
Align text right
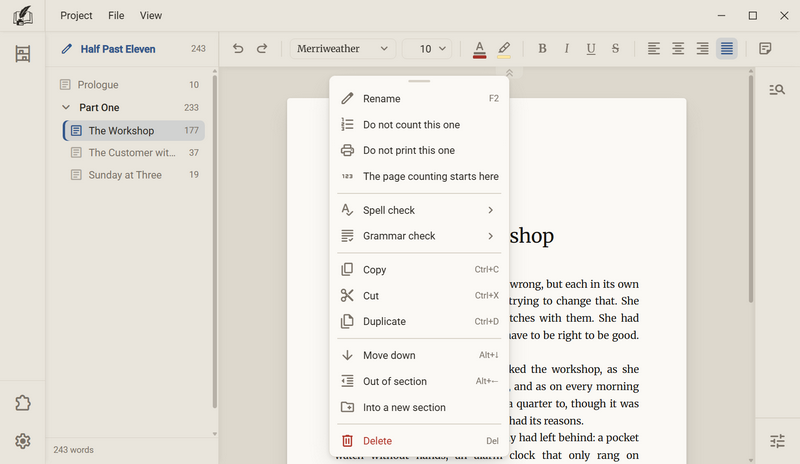(703, 48)
